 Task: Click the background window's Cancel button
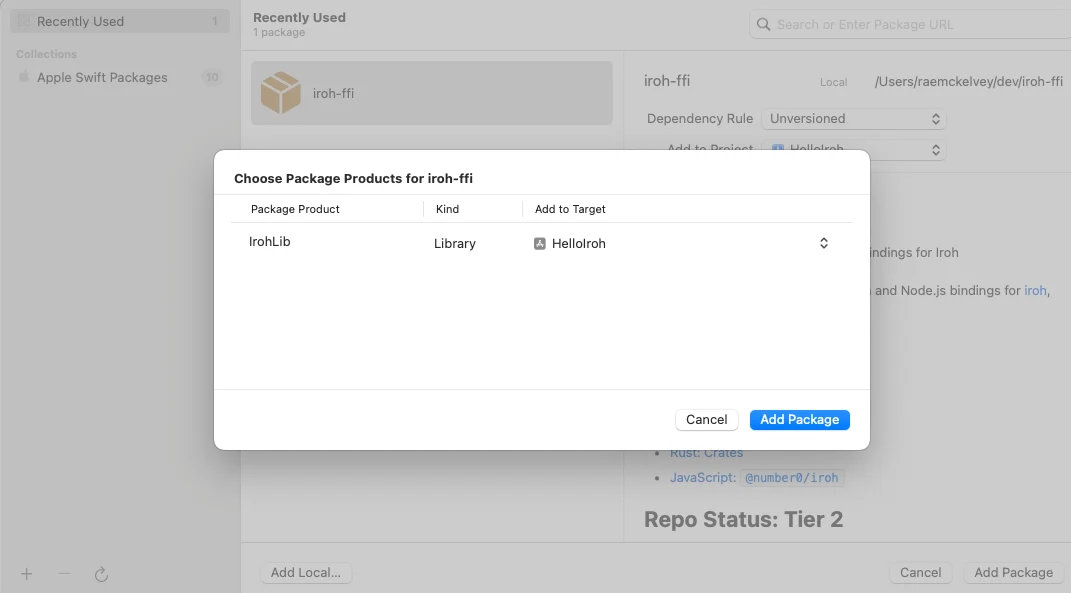tap(921, 573)
